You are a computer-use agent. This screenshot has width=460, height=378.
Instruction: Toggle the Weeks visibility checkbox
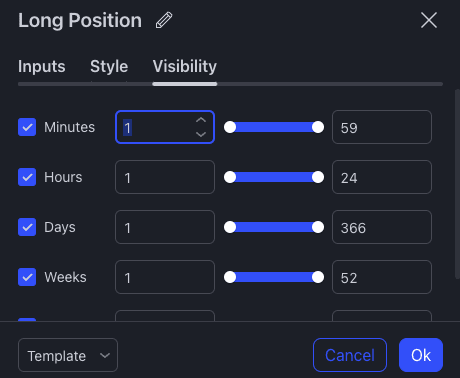pos(27,277)
